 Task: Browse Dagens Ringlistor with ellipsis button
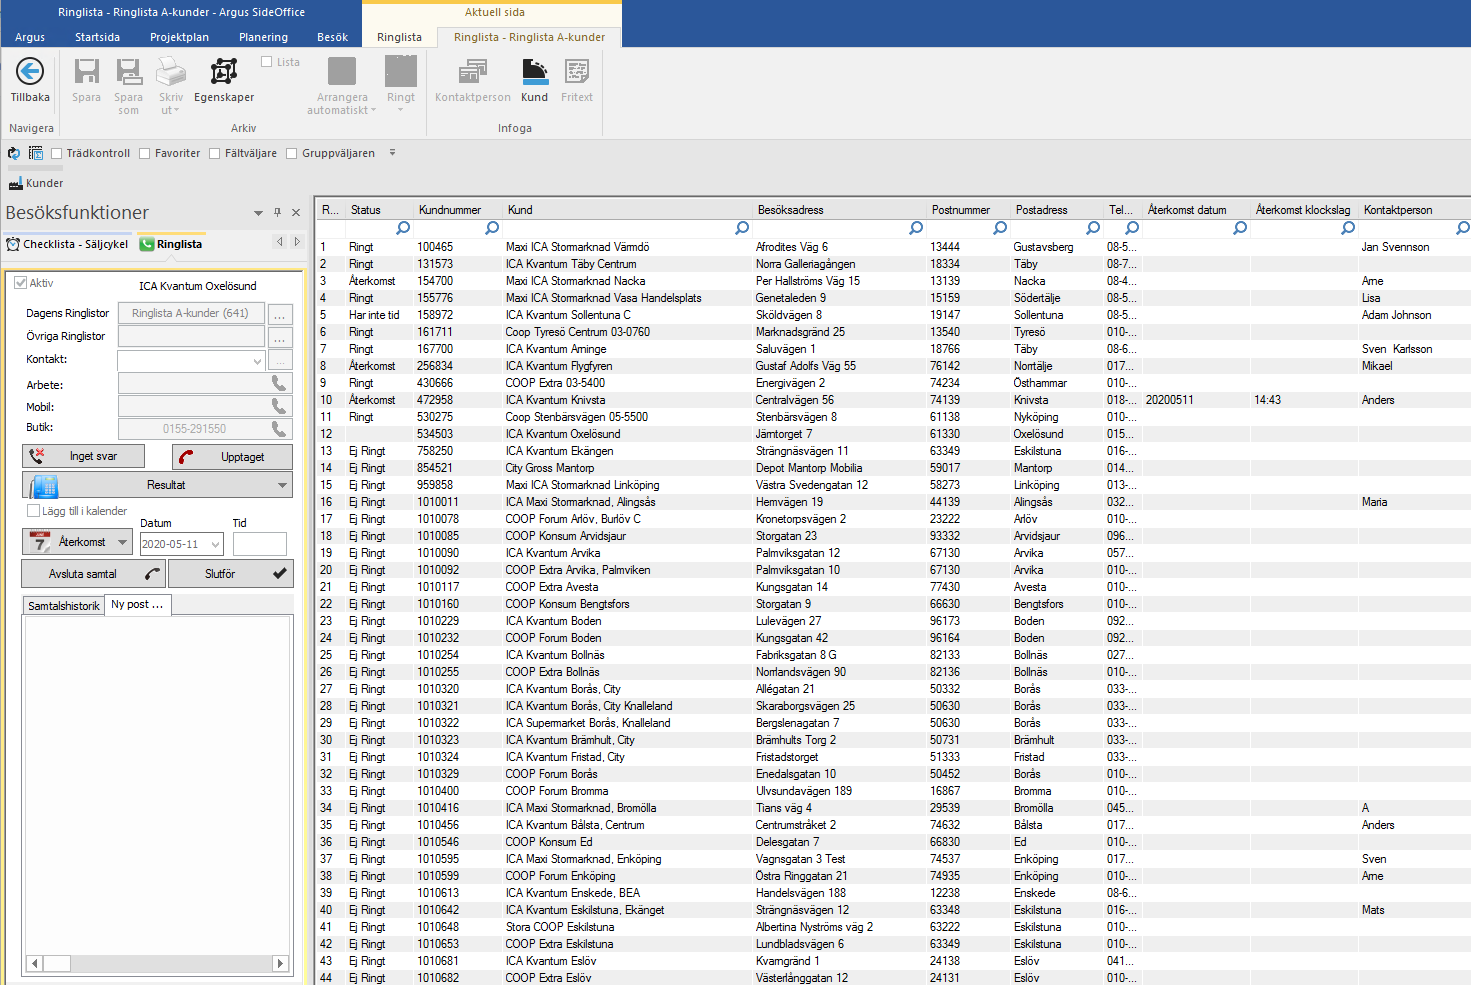tap(280, 314)
